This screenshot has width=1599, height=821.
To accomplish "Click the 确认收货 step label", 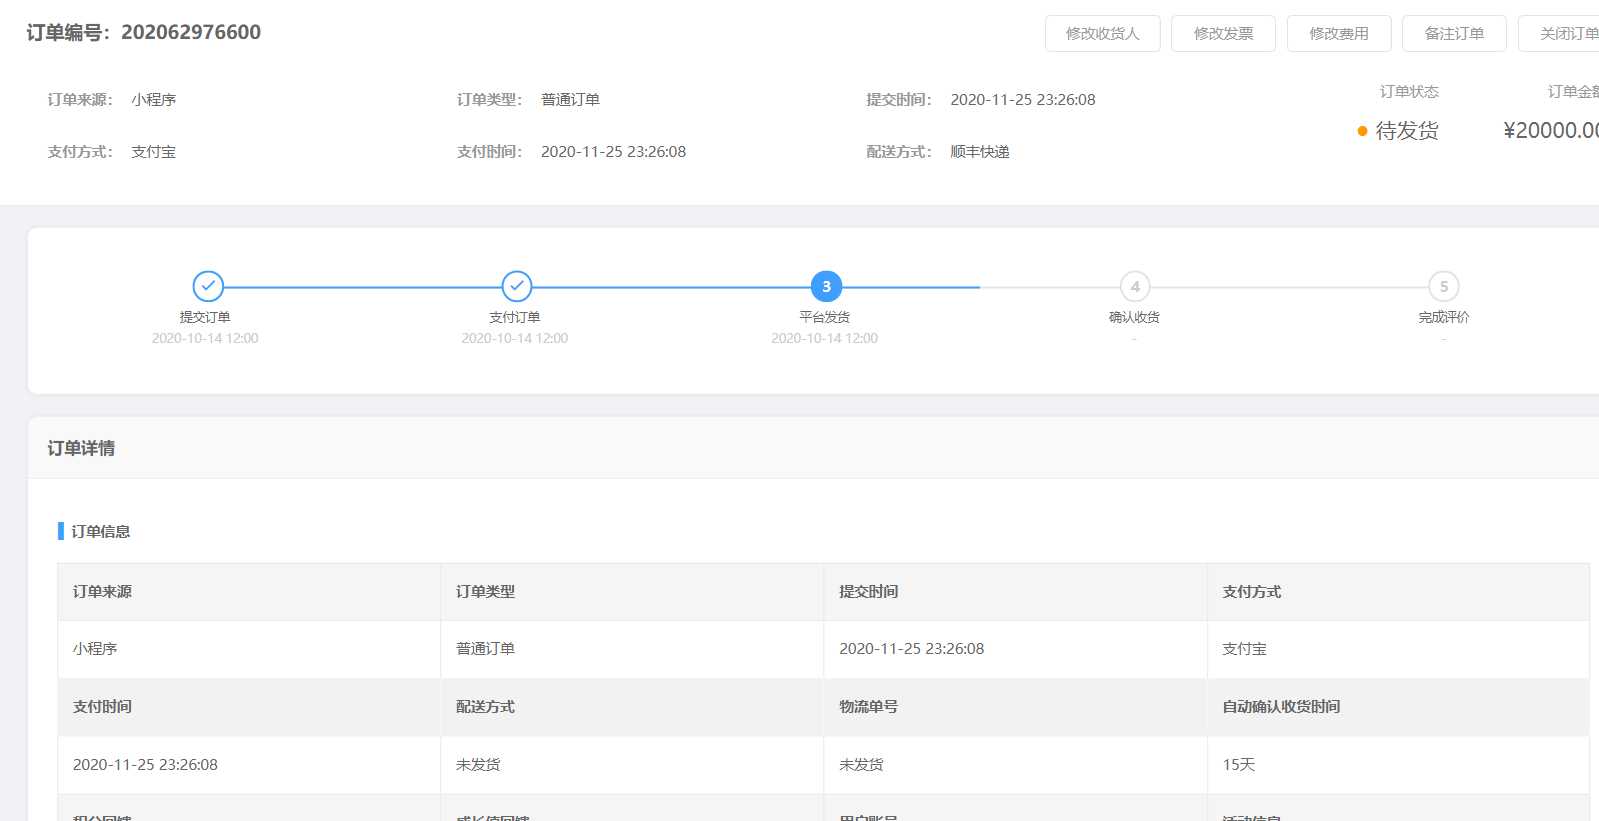I will coord(1134,317).
